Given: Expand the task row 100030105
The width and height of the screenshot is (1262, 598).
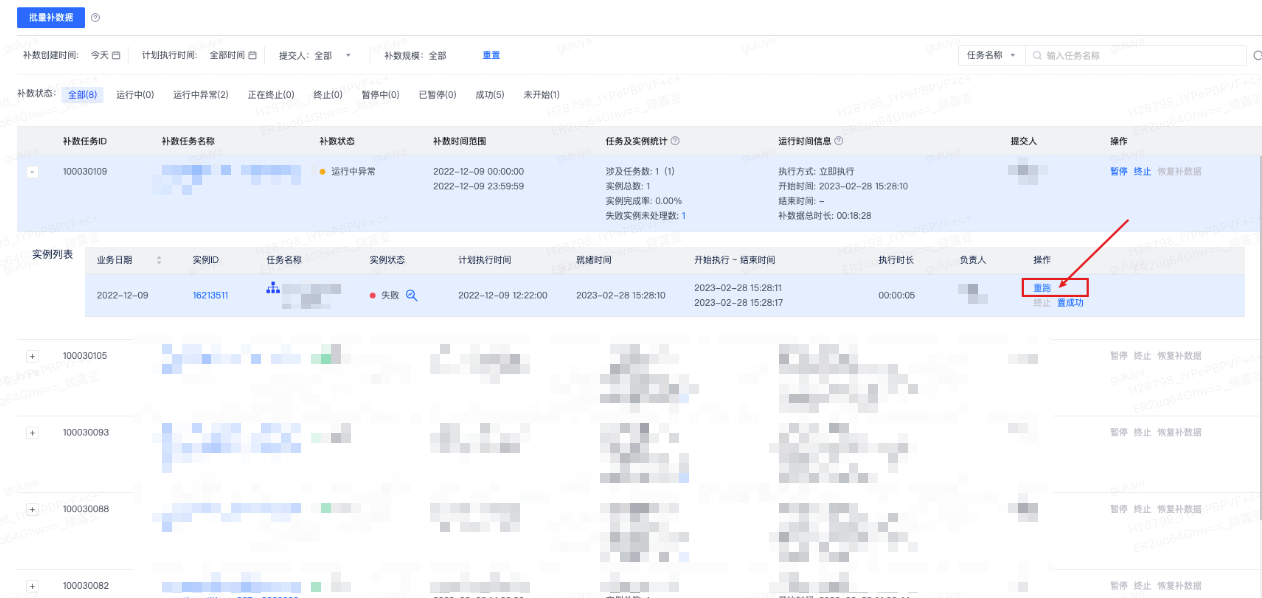Looking at the screenshot, I should coord(32,356).
